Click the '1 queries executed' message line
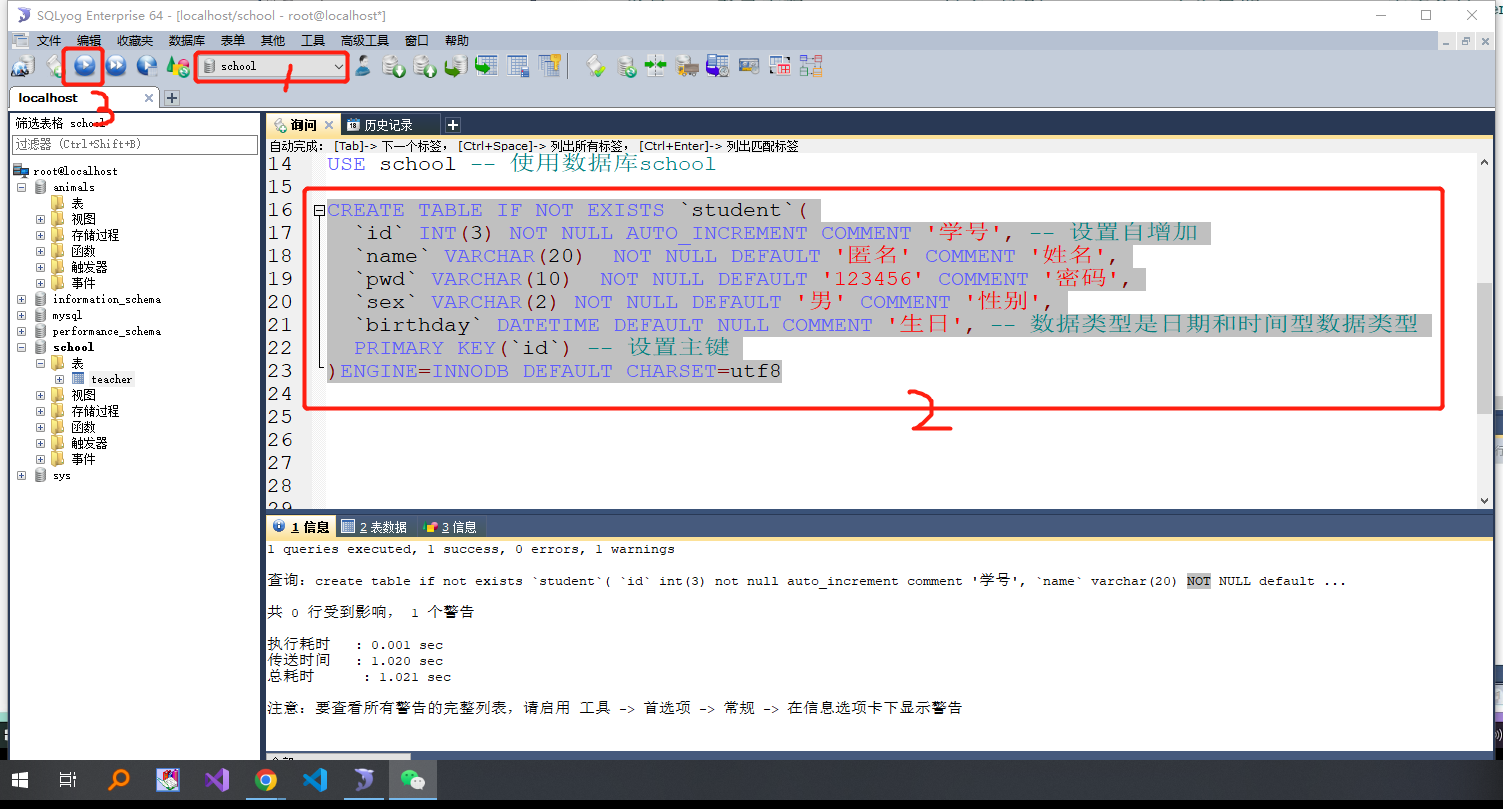This screenshot has height=809, width=1503. pos(471,549)
